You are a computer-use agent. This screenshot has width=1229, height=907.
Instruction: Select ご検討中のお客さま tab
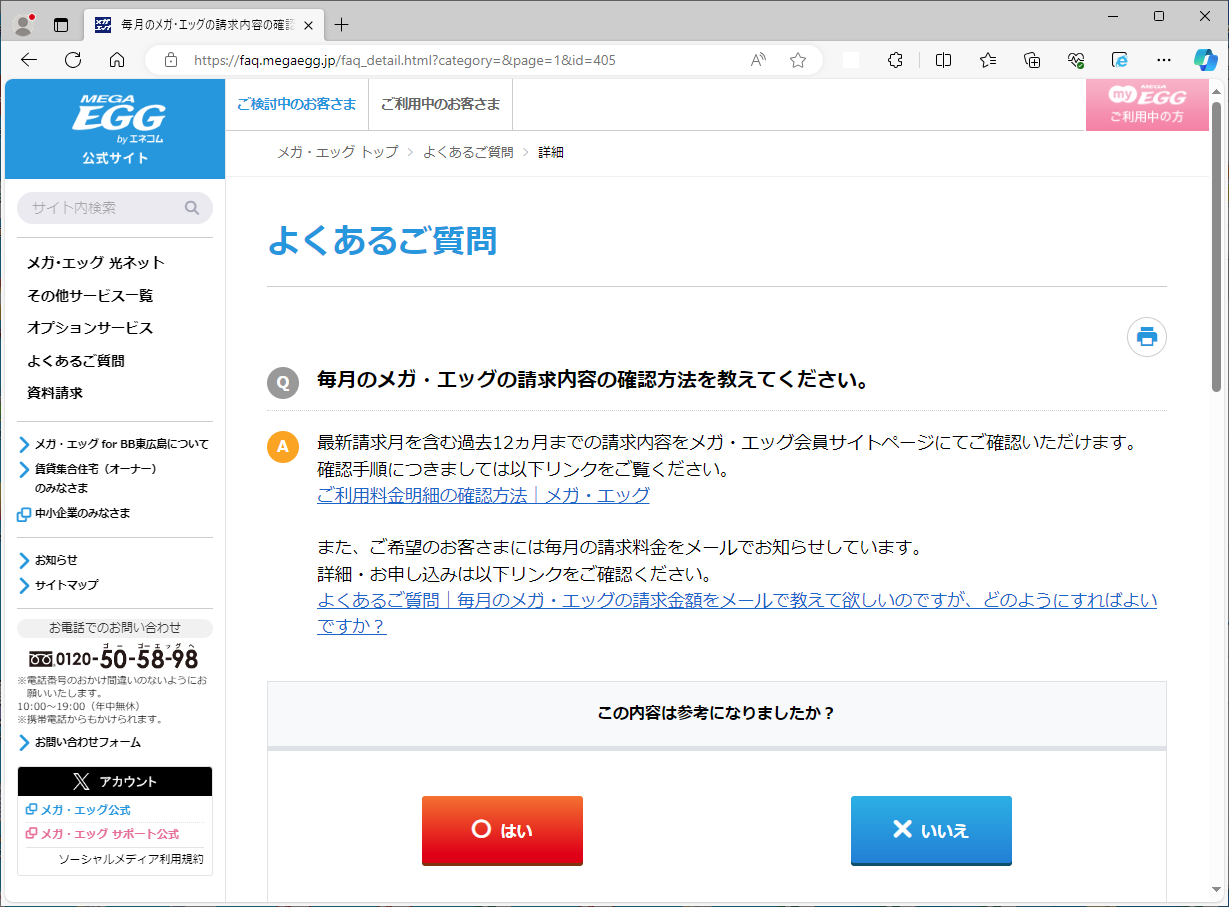297,104
